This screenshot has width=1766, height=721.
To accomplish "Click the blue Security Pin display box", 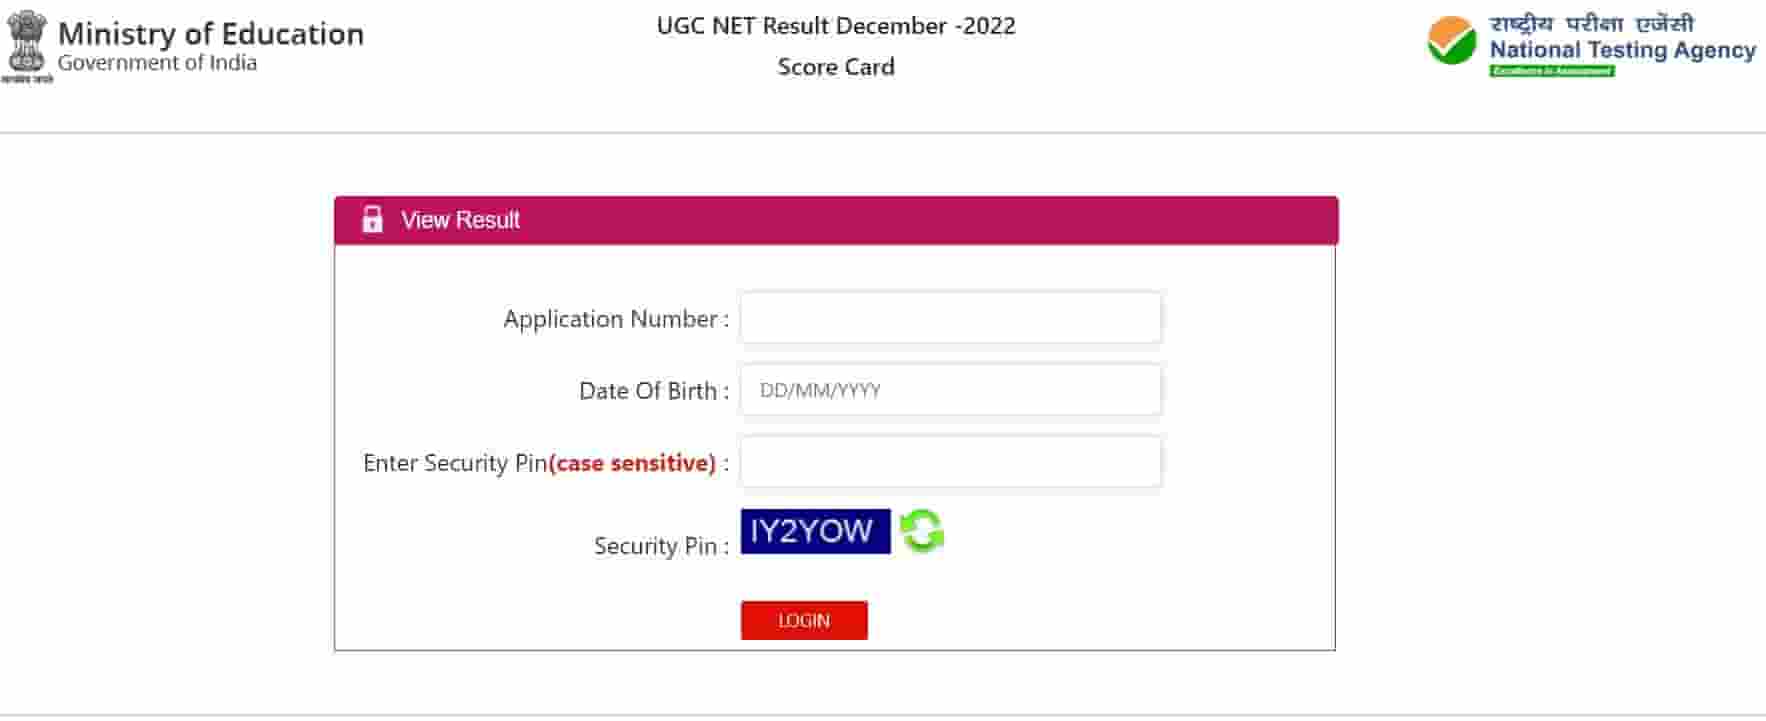I will pos(814,530).
